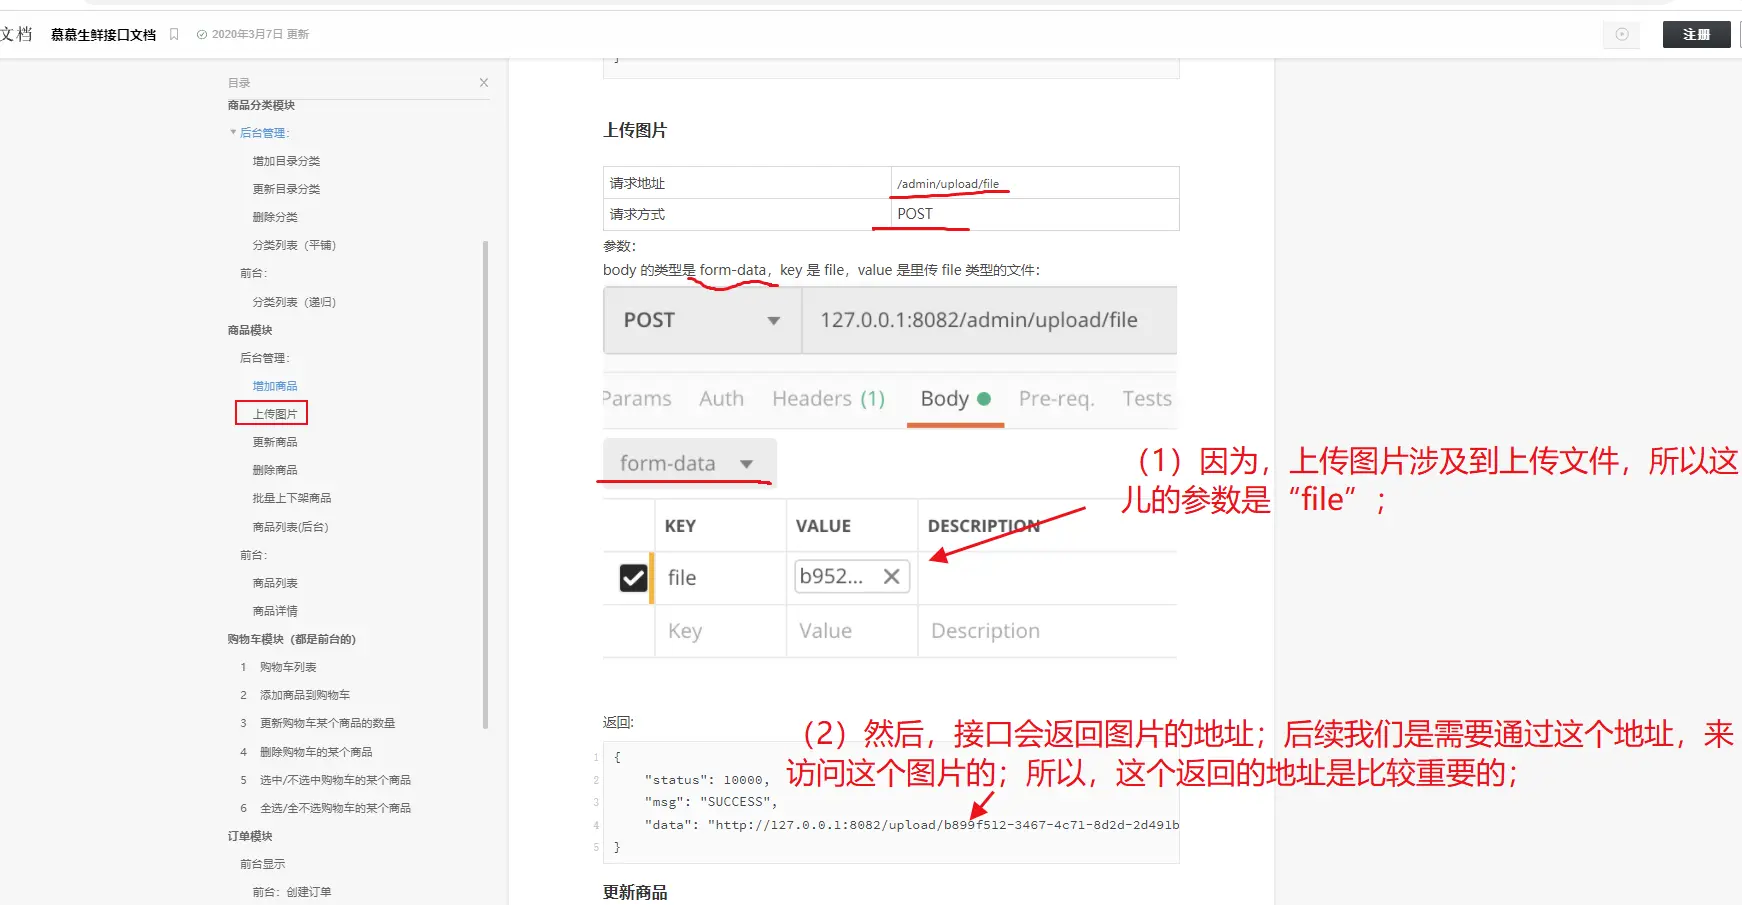This screenshot has height=905, width=1742.
Task: Open 商品列表(后台) in the contents
Action: [x=290, y=527]
